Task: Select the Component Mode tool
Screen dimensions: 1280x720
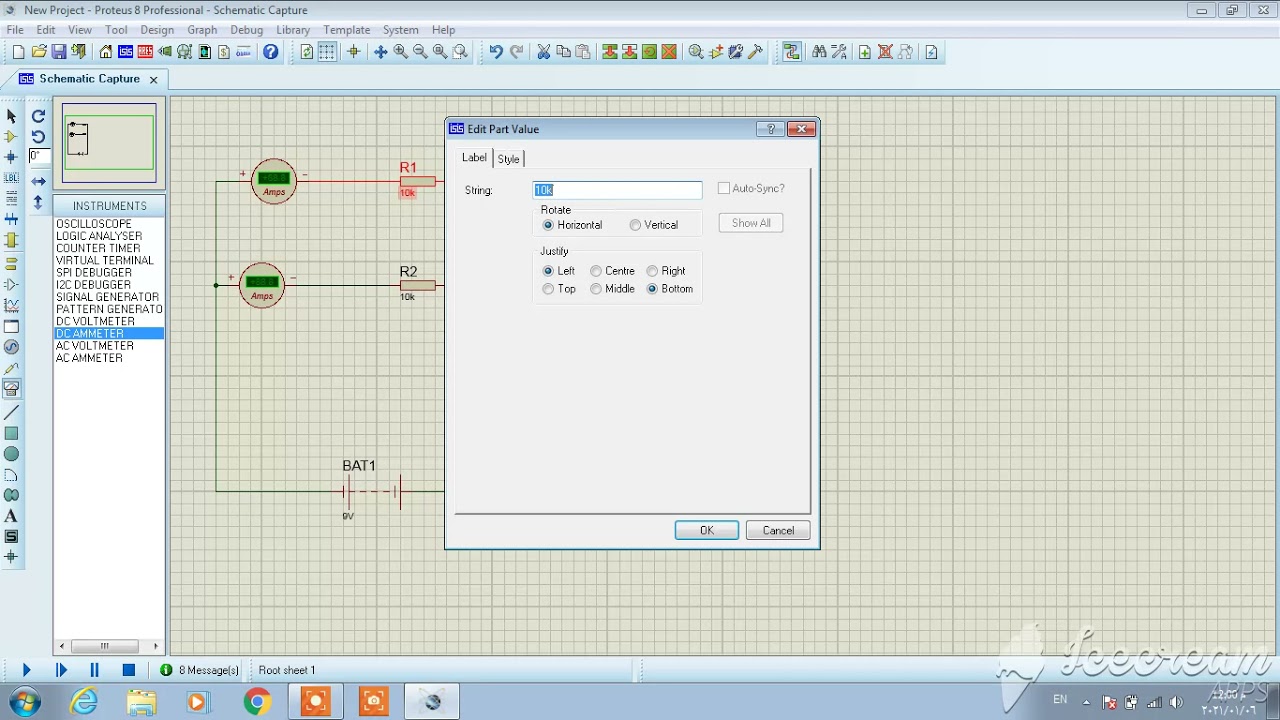Action: (12, 137)
